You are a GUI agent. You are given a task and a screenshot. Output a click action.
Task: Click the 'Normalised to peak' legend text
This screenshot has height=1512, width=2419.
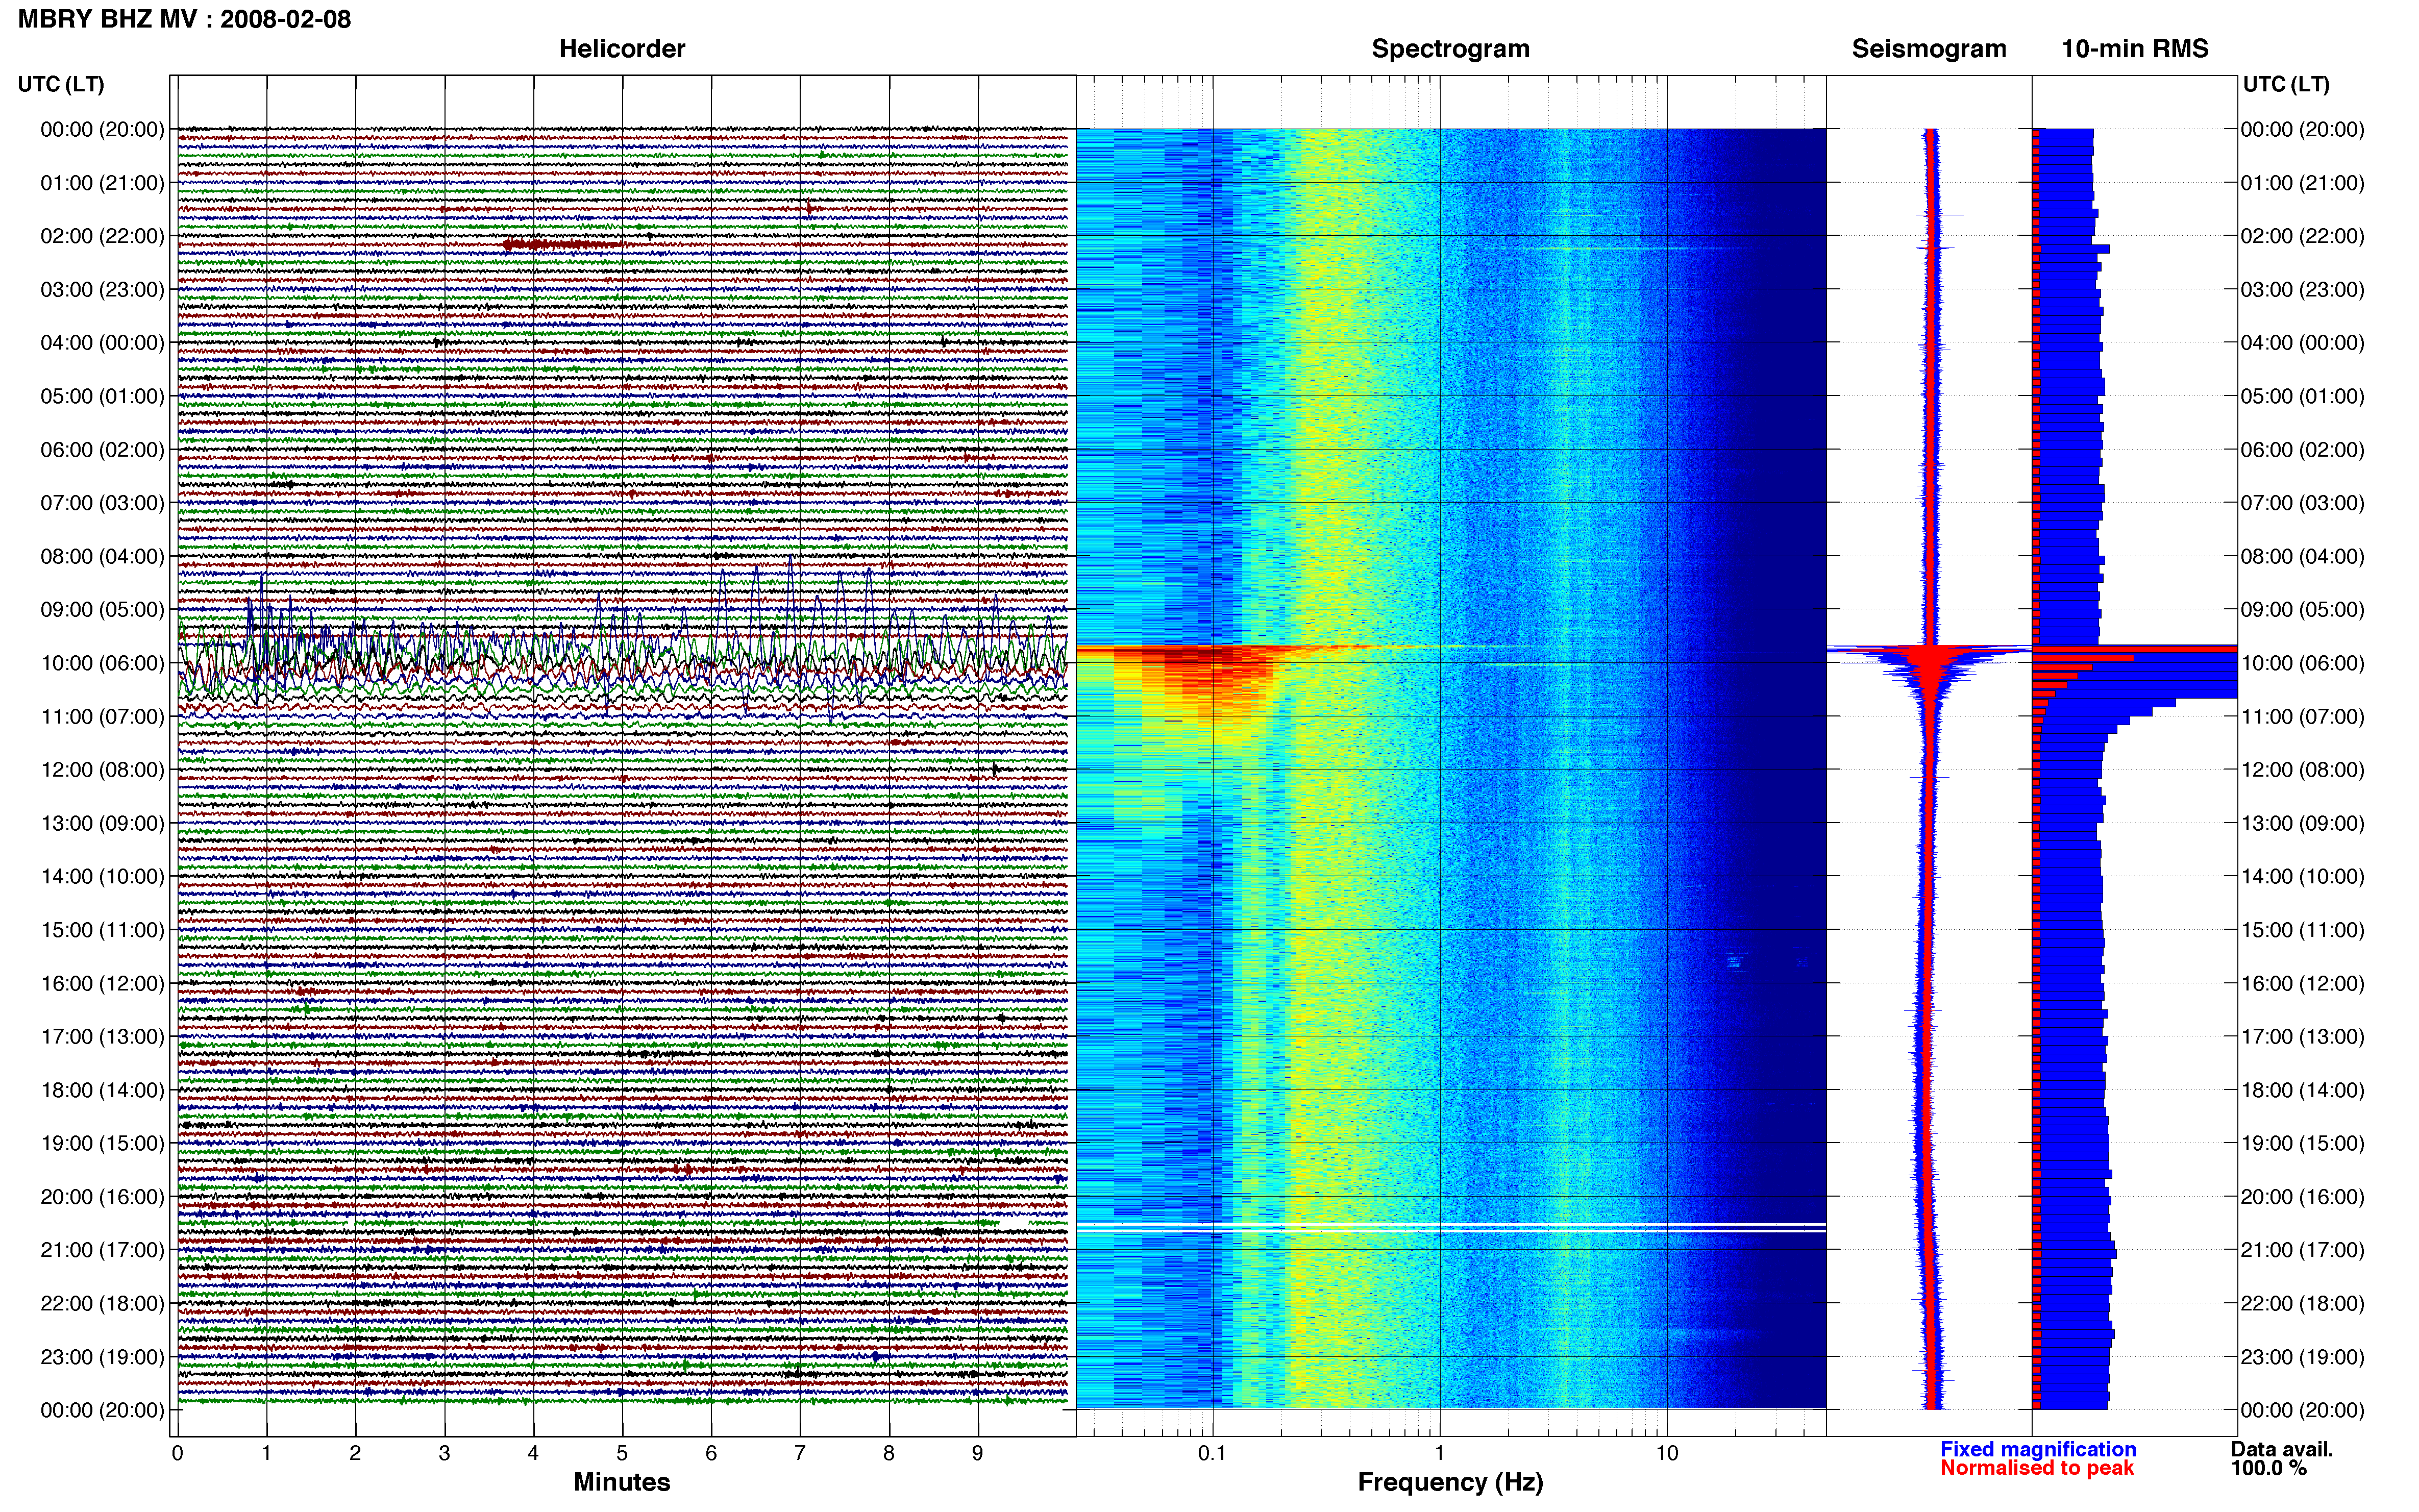click(x=2037, y=1468)
